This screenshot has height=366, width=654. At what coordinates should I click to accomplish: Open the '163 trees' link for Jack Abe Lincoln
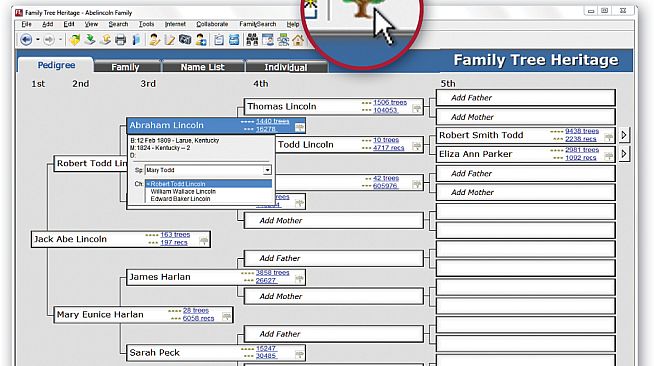coord(175,235)
